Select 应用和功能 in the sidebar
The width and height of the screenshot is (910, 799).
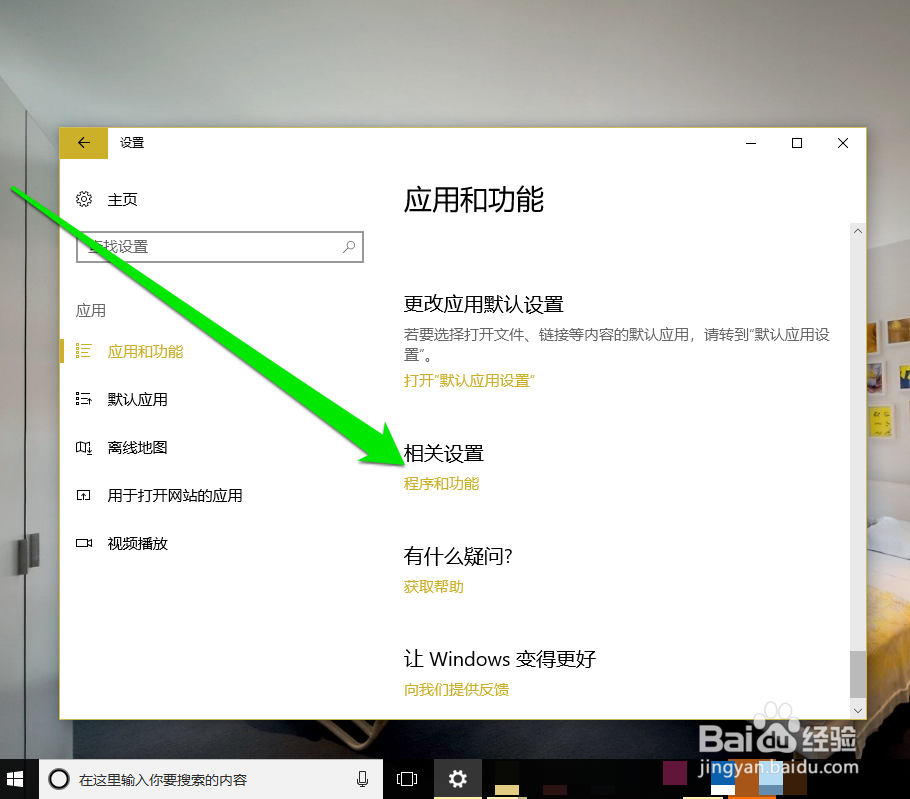click(145, 351)
